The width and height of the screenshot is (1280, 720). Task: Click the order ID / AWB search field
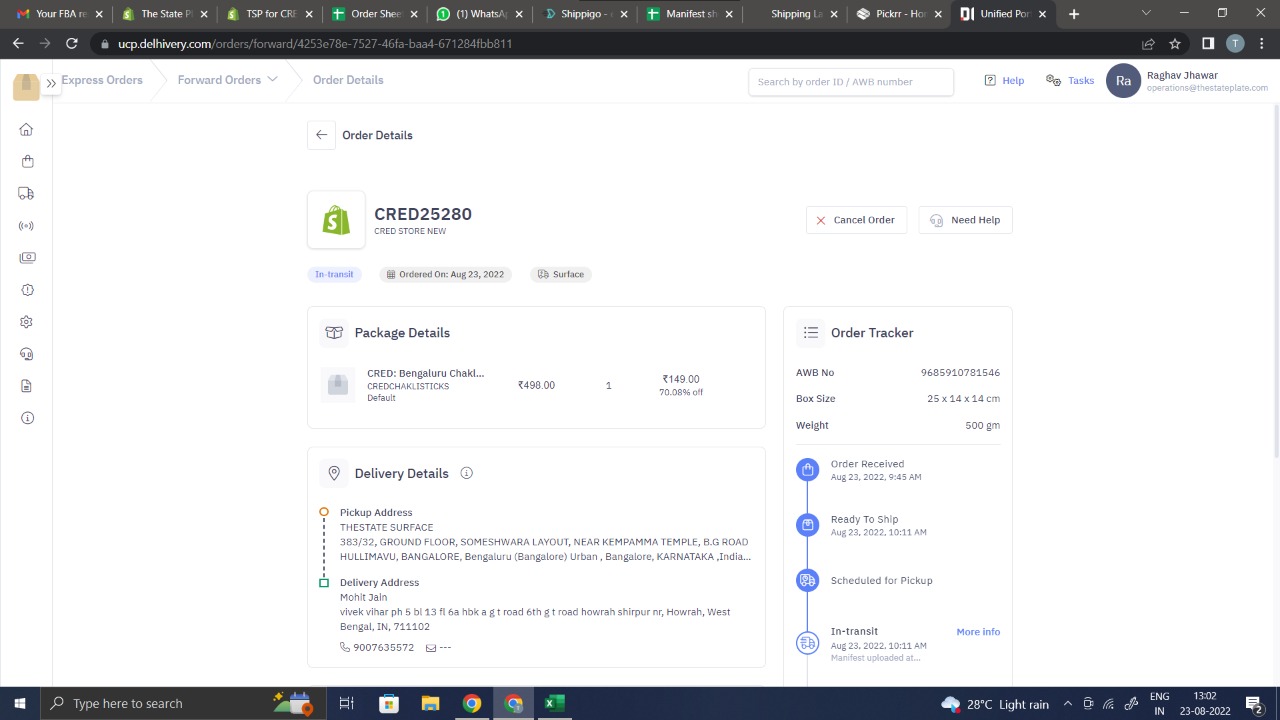pos(850,82)
